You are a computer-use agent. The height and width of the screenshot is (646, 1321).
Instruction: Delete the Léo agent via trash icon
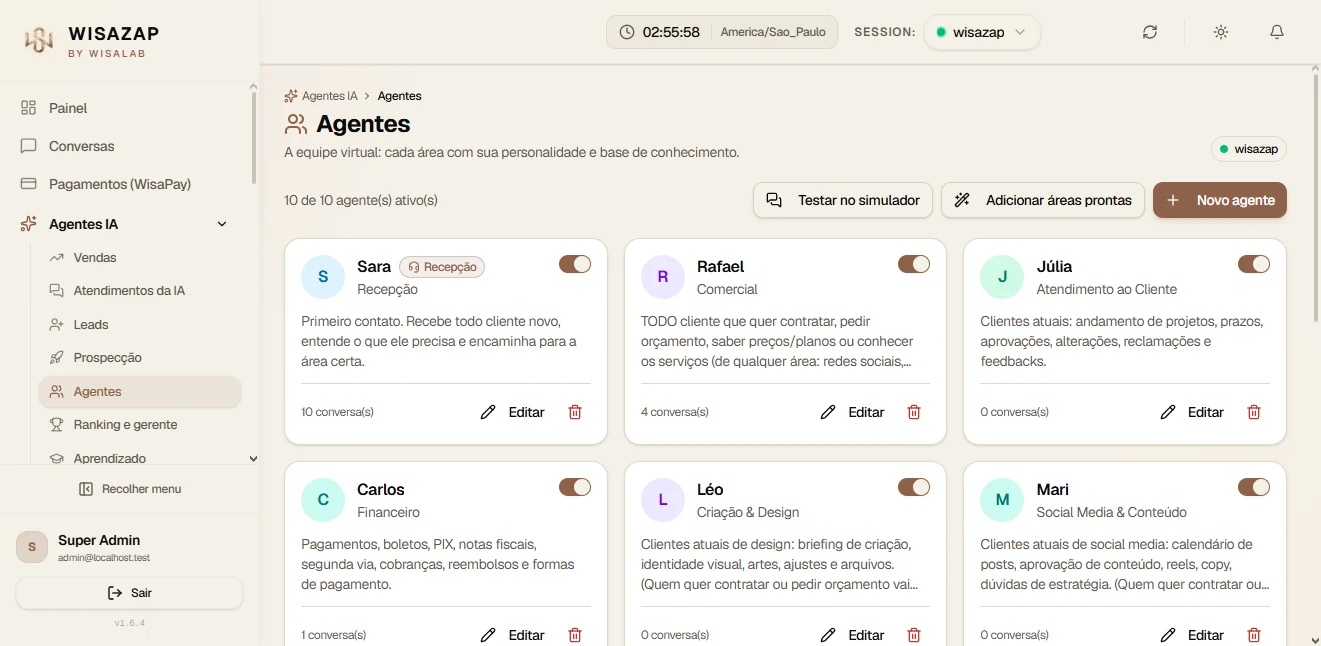(x=914, y=635)
